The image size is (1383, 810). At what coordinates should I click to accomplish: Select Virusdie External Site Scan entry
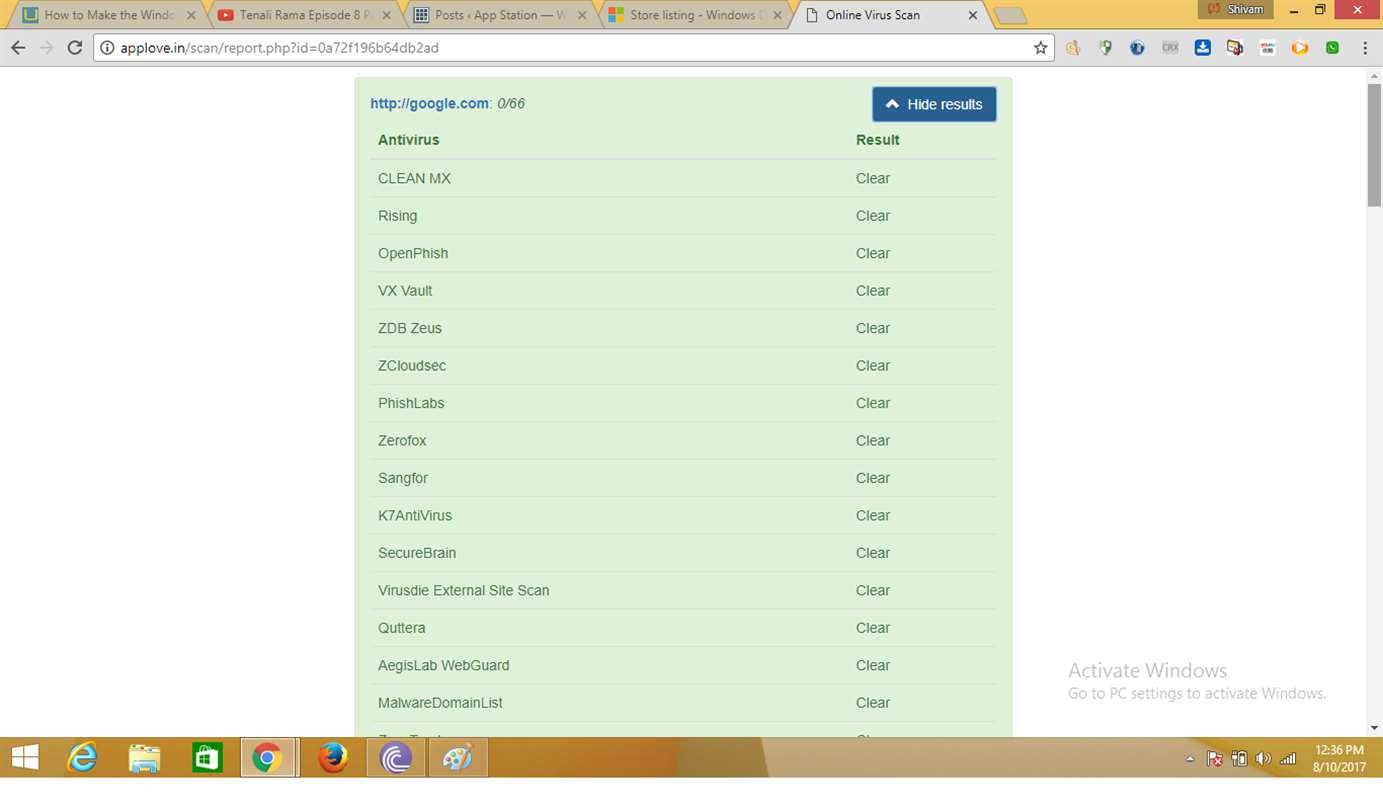tap(463, 591)
